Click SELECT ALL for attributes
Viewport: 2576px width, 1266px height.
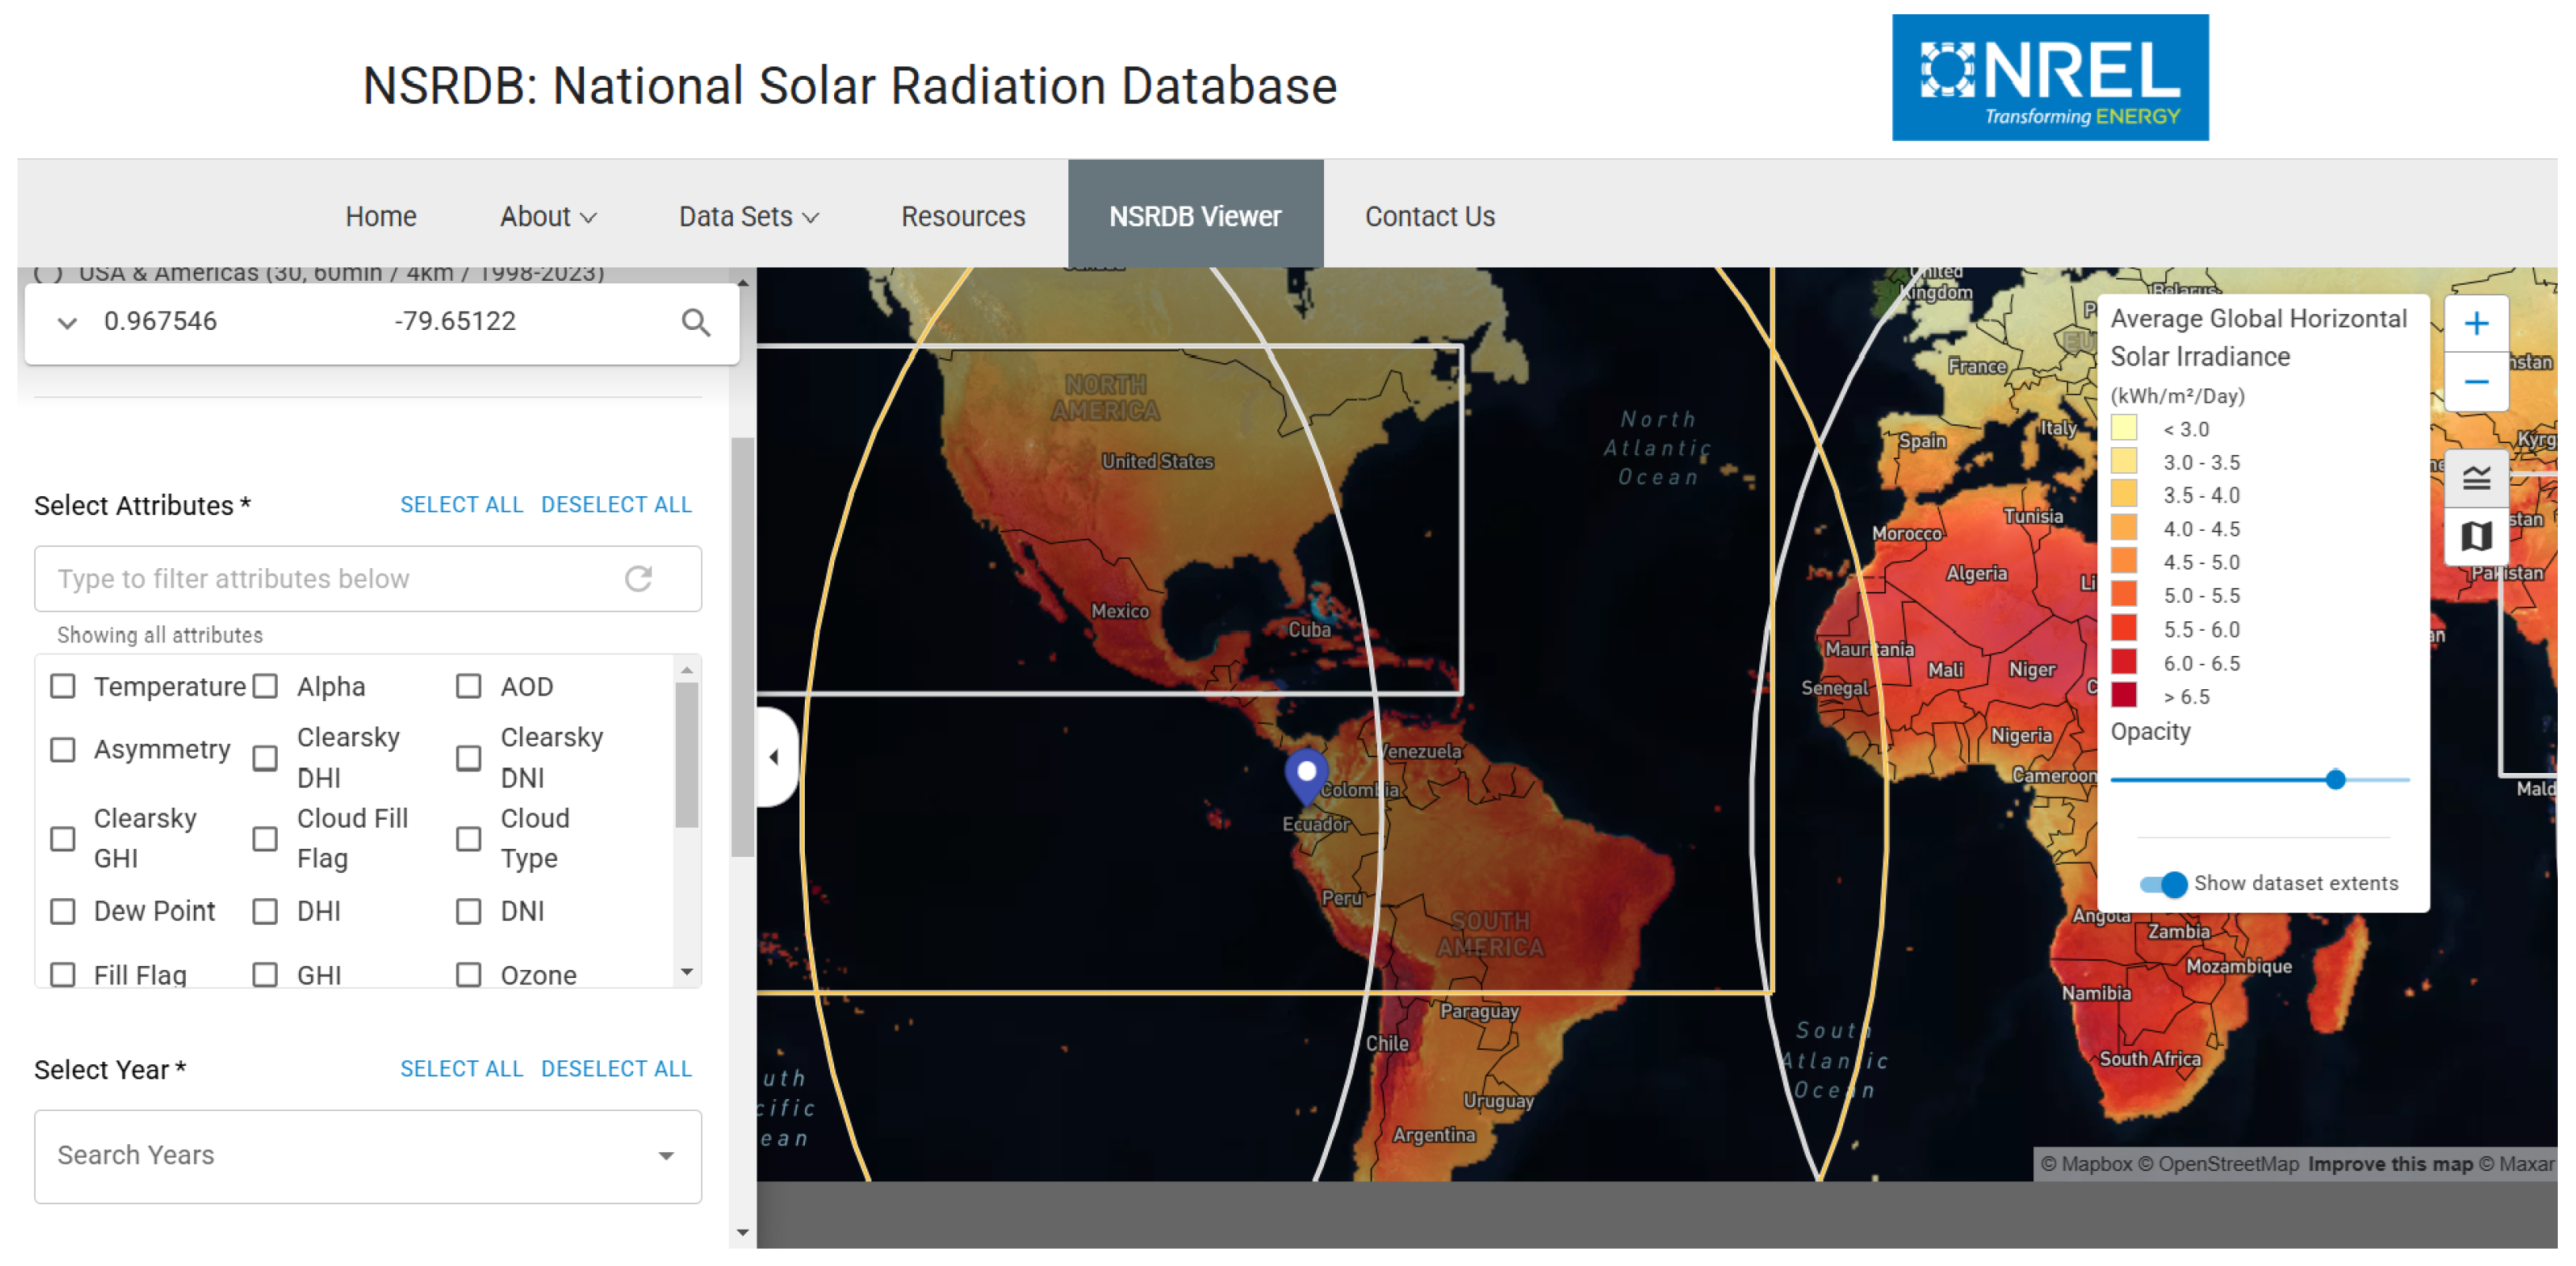click(x=461, y=505)
